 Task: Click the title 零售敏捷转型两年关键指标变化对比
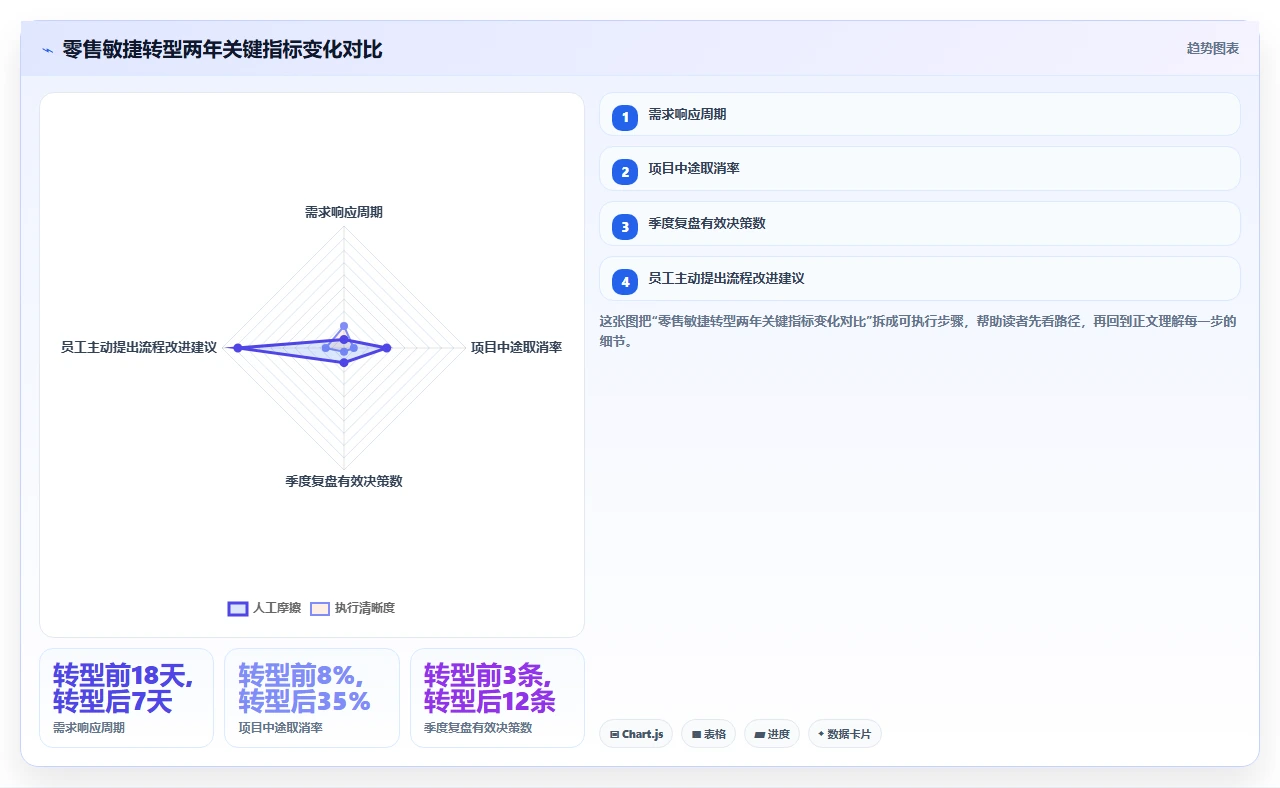(222, 49)
